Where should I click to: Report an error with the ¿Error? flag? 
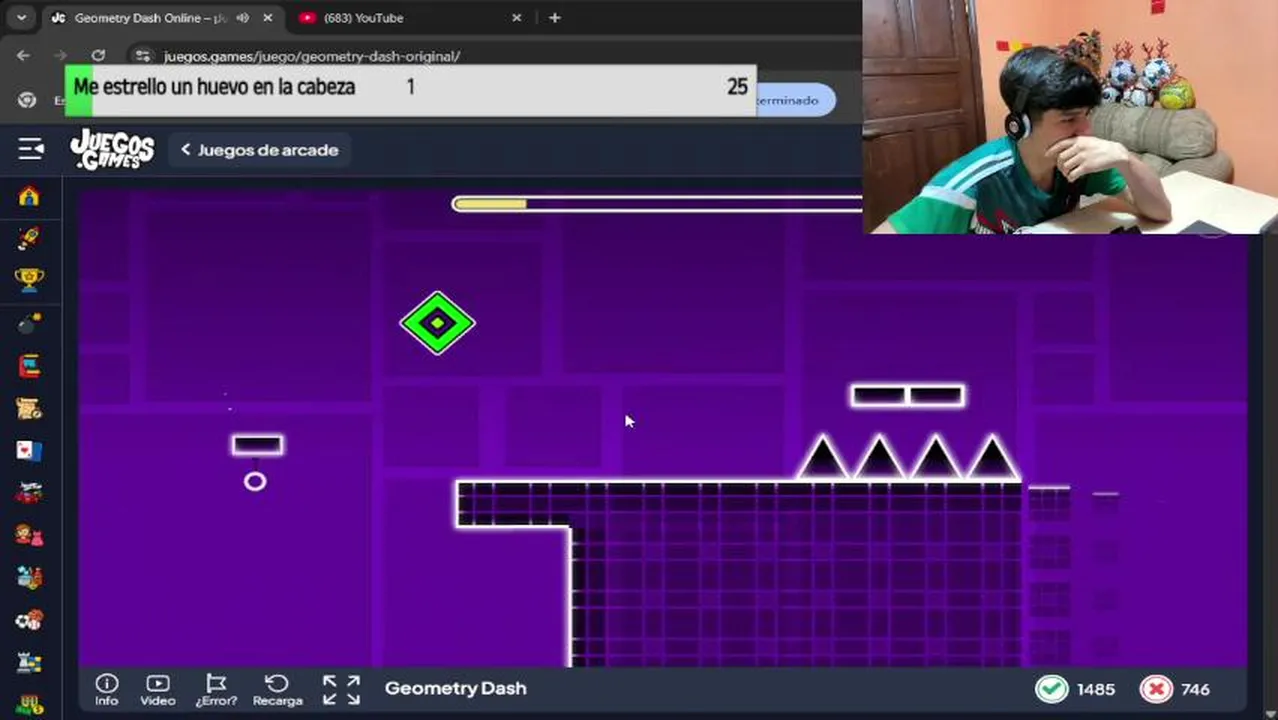coord(216,689)
